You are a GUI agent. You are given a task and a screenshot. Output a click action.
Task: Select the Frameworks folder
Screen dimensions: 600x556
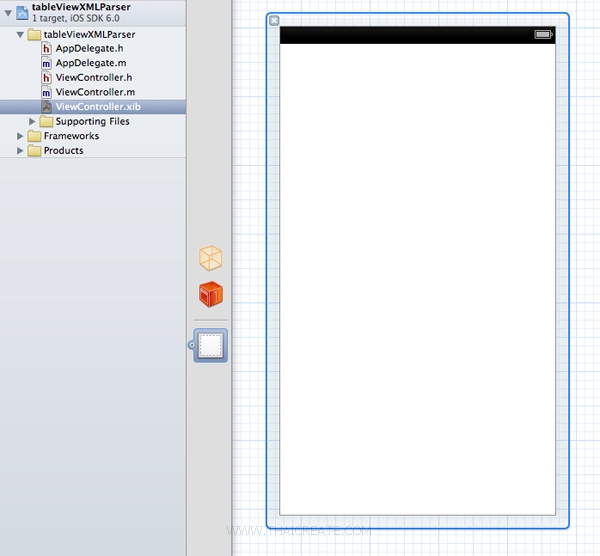click(x=70, y=136)
